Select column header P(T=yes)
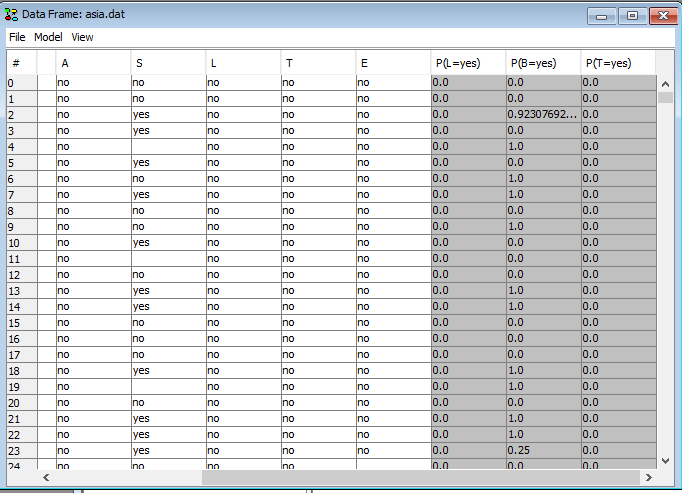Viewport: 682px width, 493px height. coord(618,64)
